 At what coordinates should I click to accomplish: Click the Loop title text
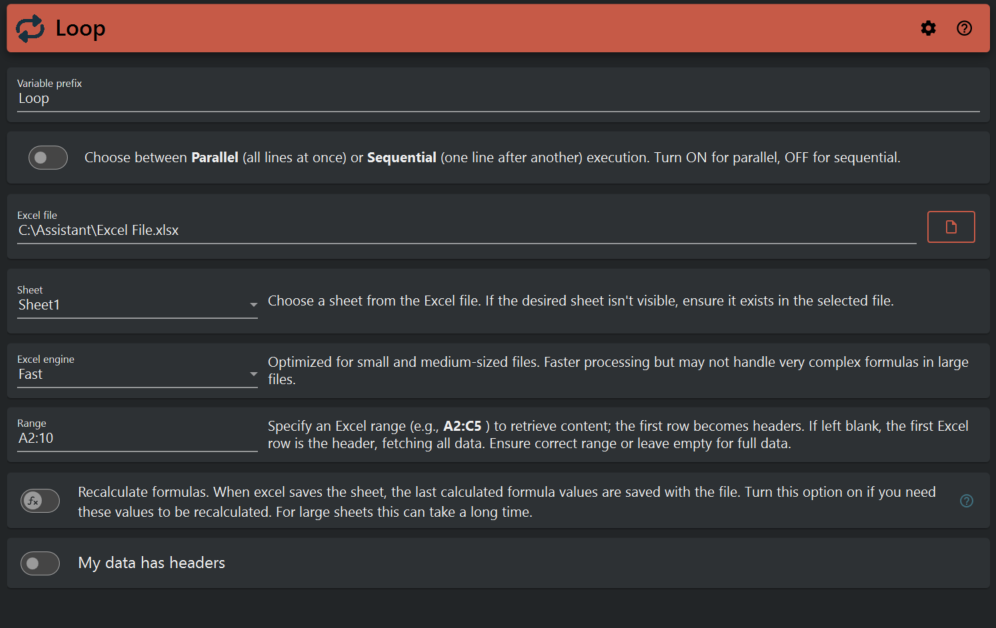(80, 29)
